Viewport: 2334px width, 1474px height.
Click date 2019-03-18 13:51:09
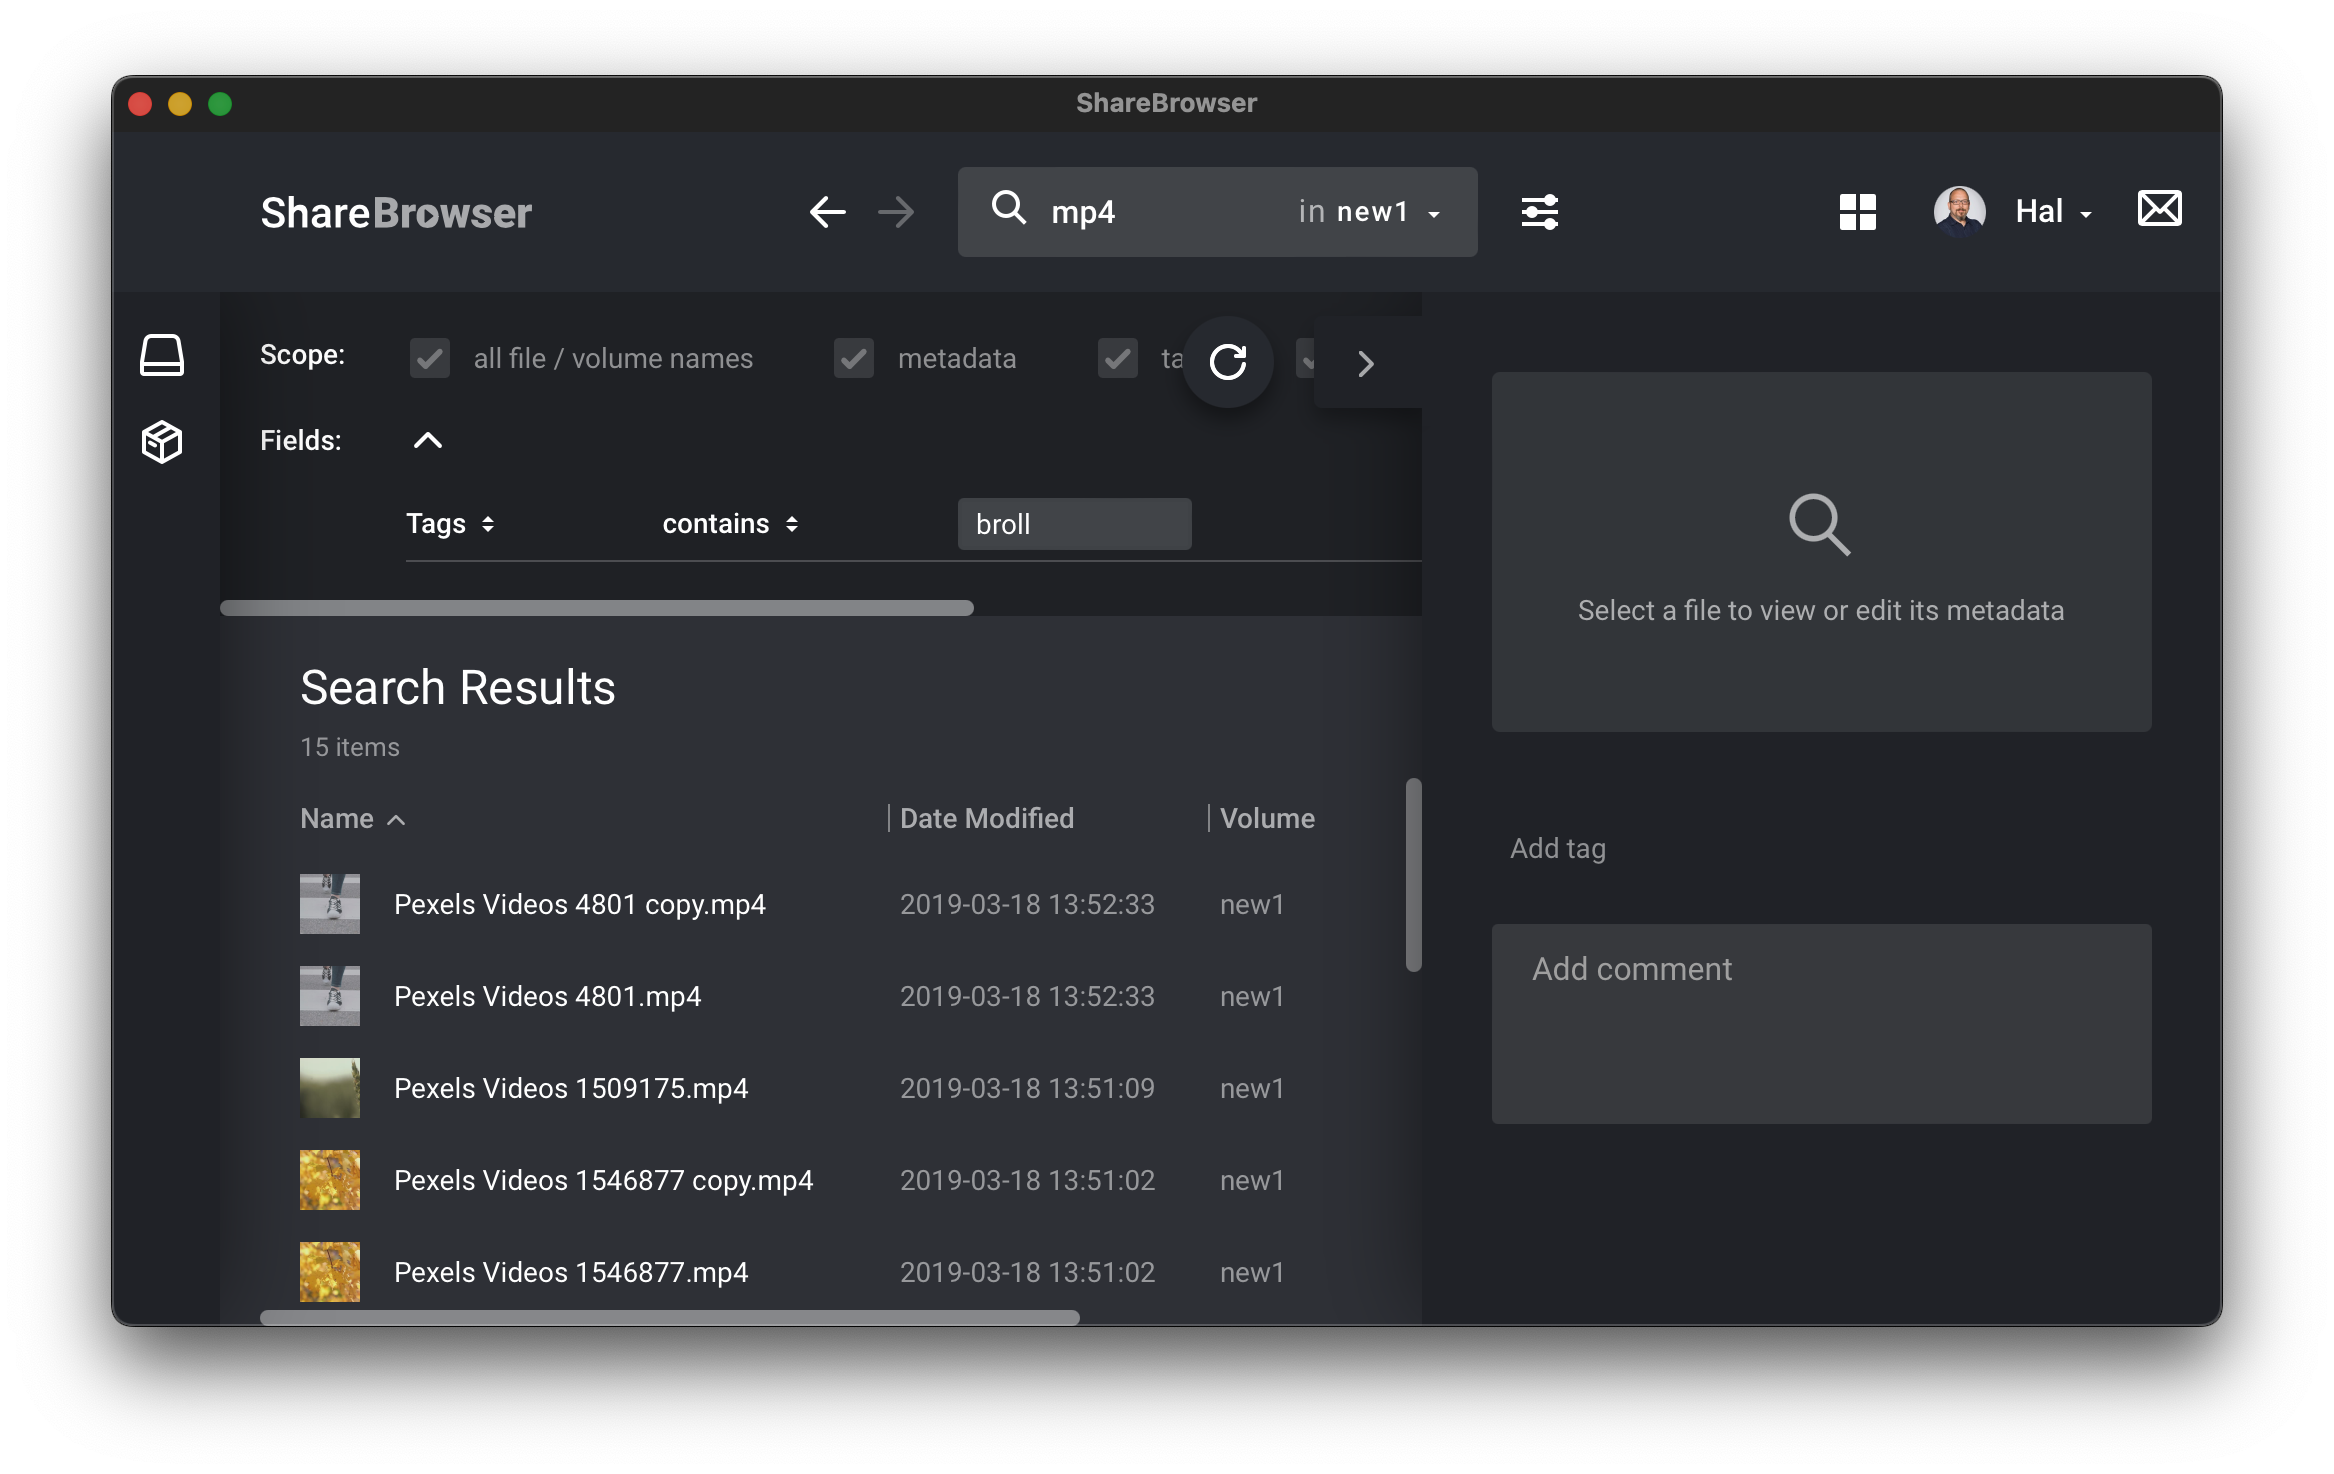pyautogui.click(x=1027, y=1088)
